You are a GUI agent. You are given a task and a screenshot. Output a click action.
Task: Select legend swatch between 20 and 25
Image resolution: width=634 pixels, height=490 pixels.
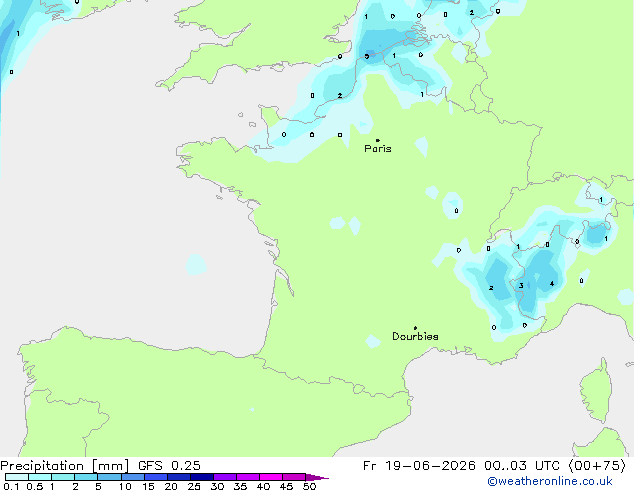click(179, 477)
